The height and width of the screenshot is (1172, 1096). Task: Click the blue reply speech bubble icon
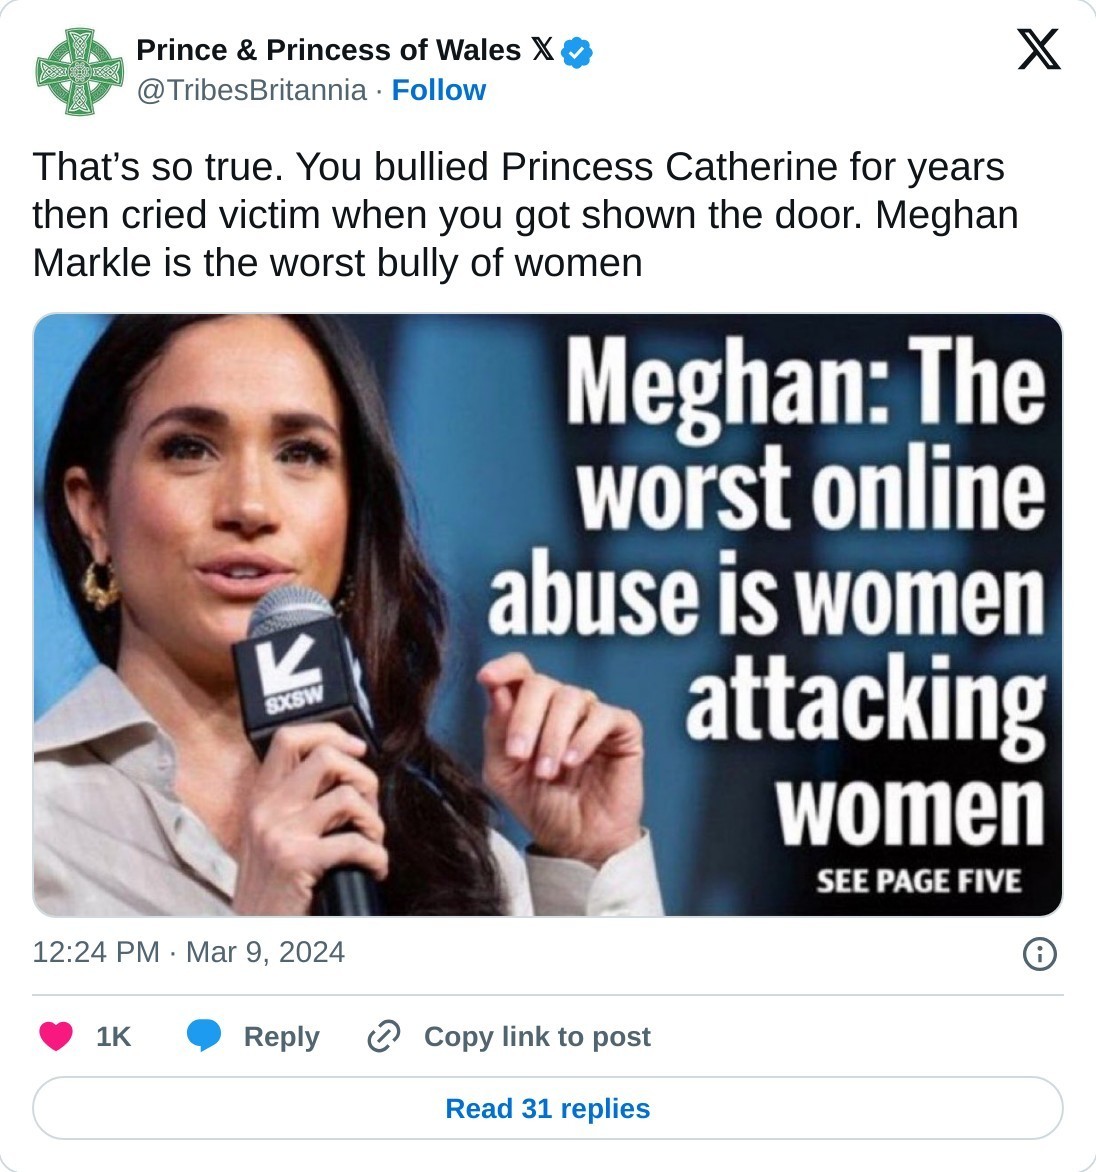(204, 1036)
